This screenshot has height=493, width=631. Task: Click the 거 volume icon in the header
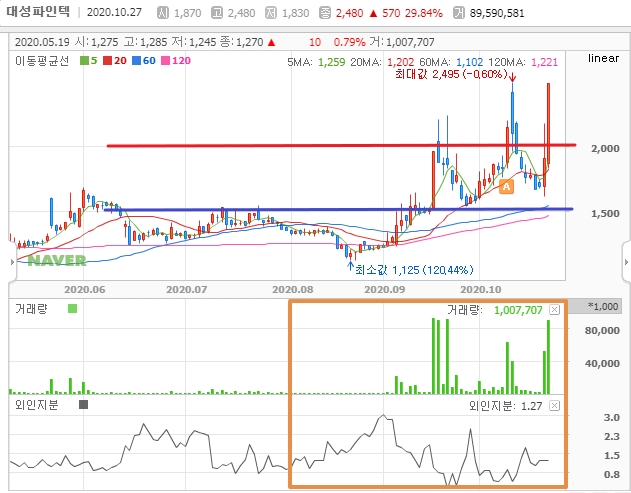pos(458,13)
